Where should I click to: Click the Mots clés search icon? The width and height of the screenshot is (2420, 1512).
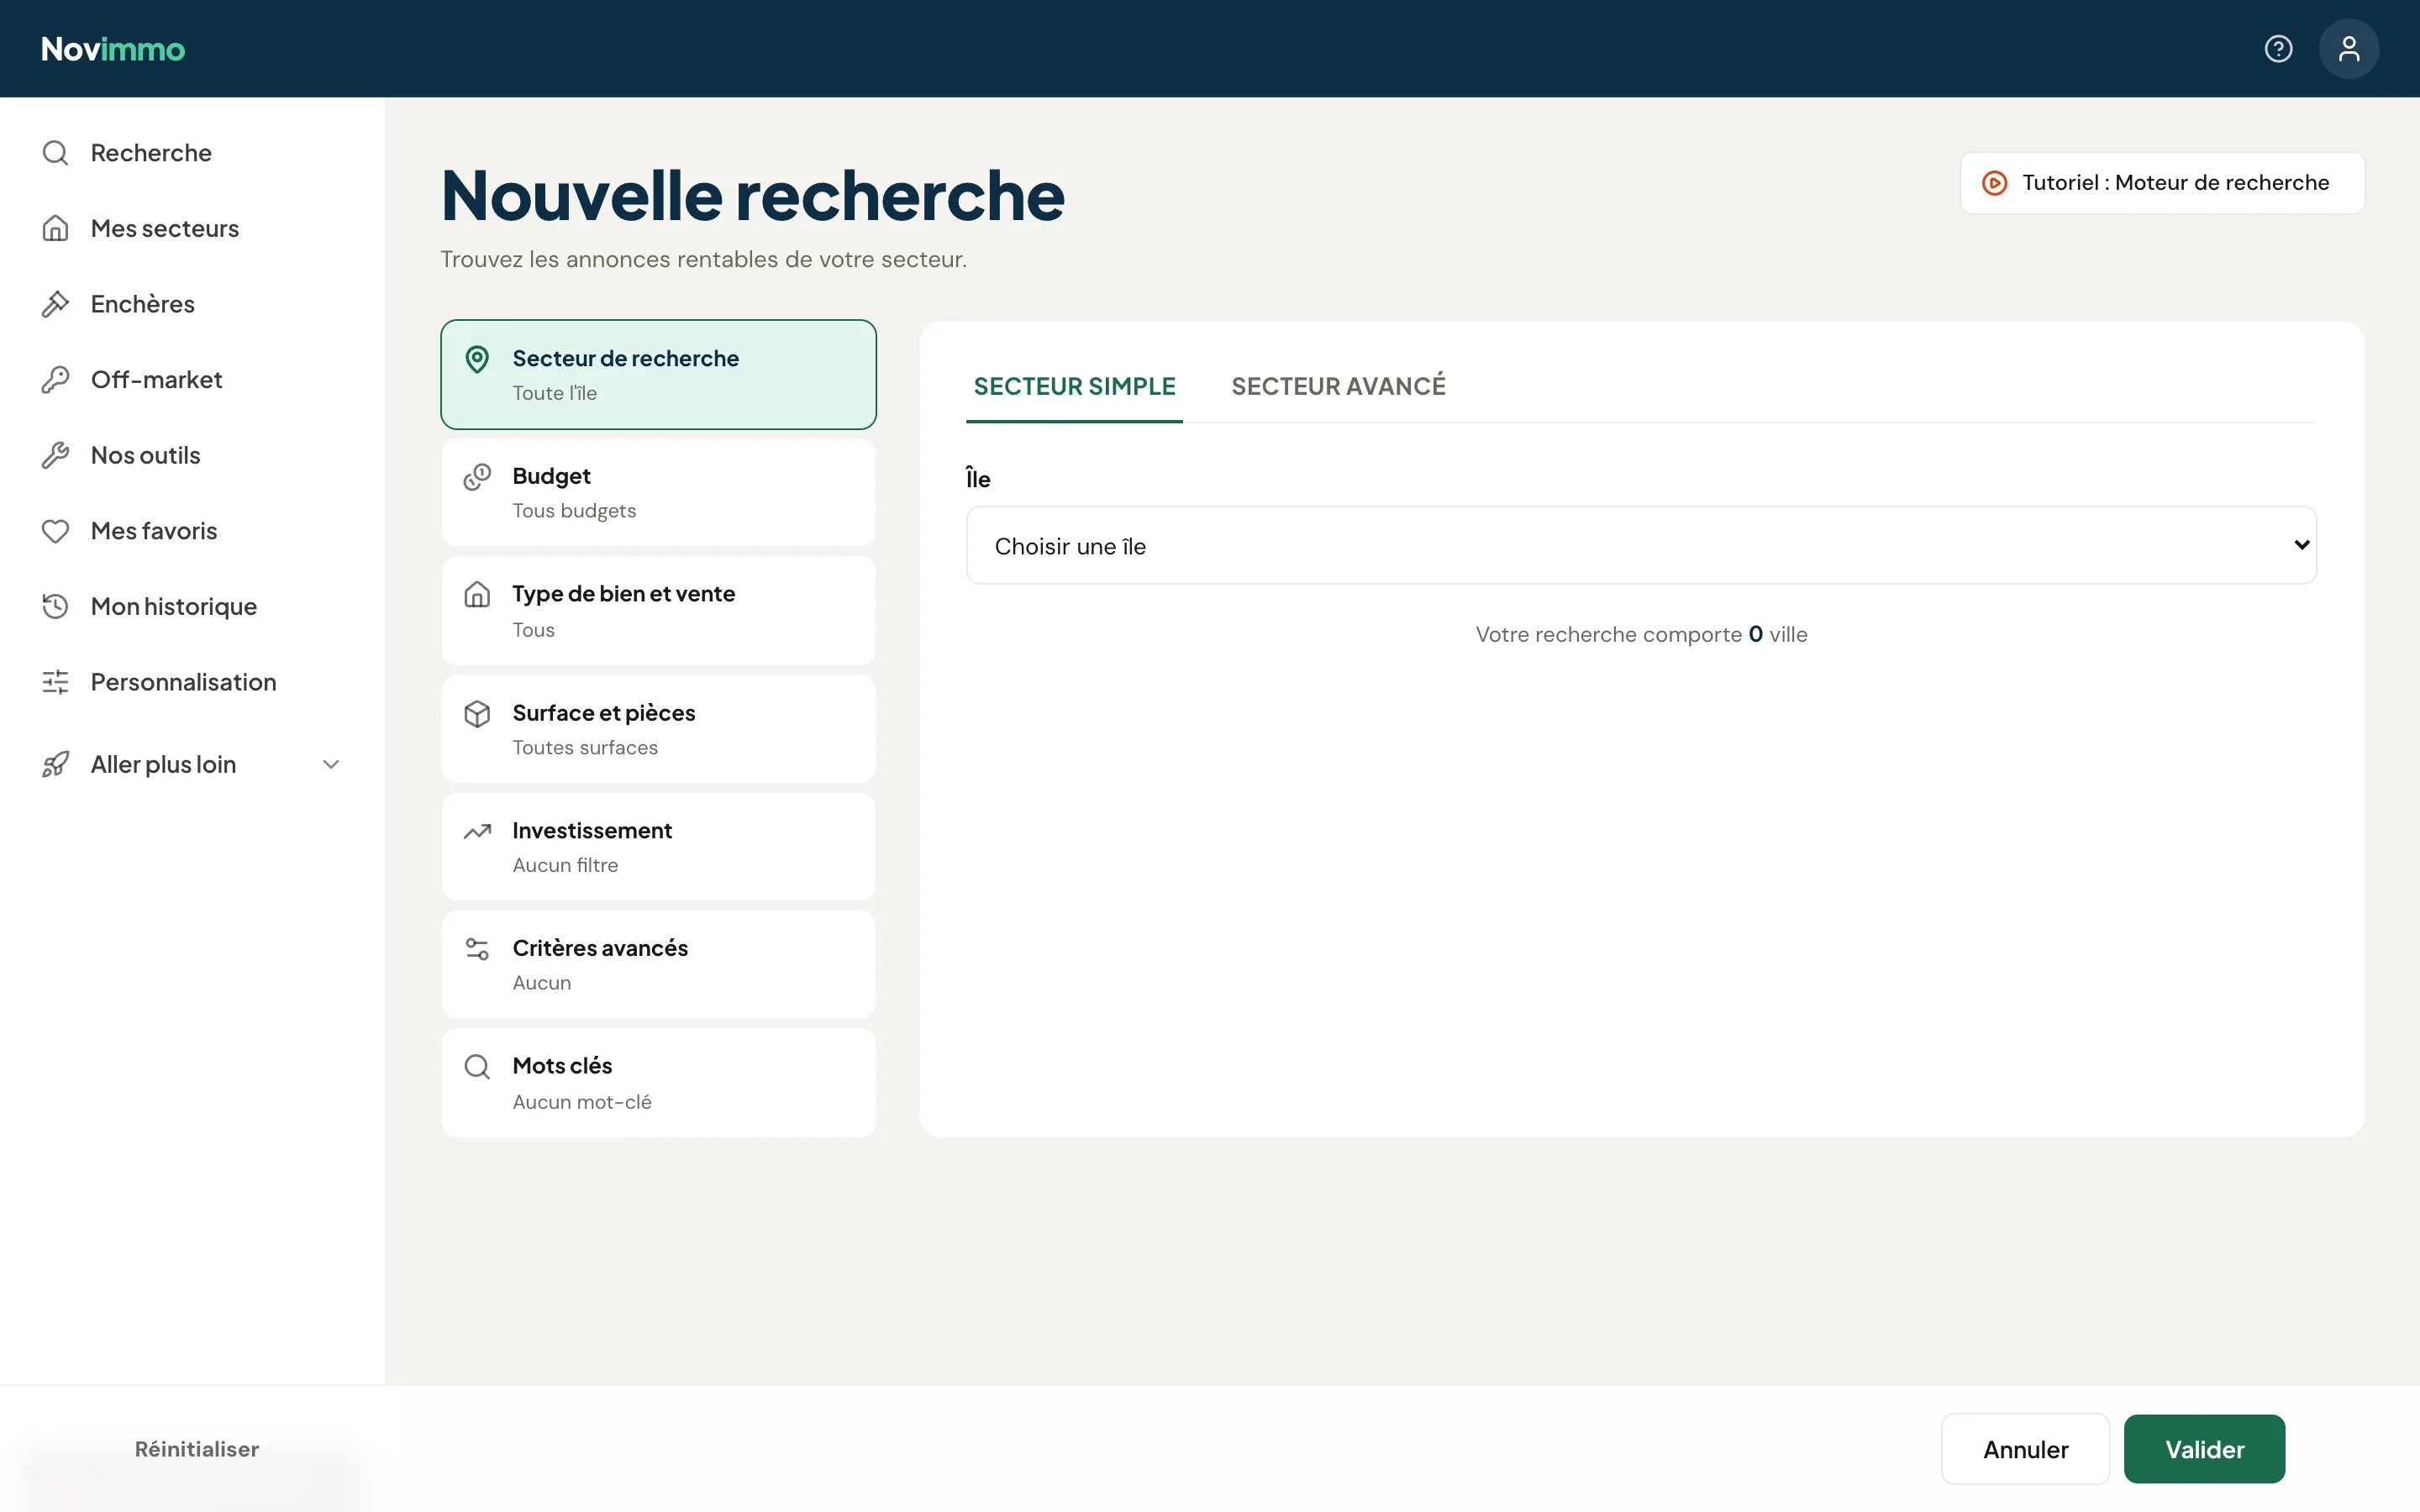(477, 1067)
